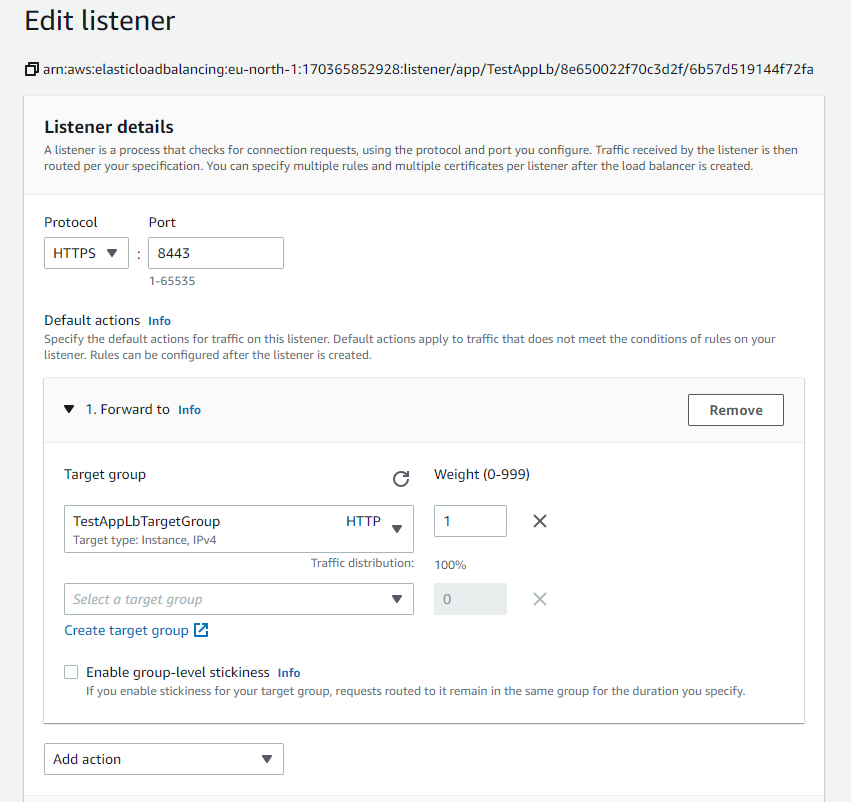Remove the TestAppLbTargetGroup row with X
Image resolution: width=851 pixels, height=802 pixels.
tap(540, 521)
